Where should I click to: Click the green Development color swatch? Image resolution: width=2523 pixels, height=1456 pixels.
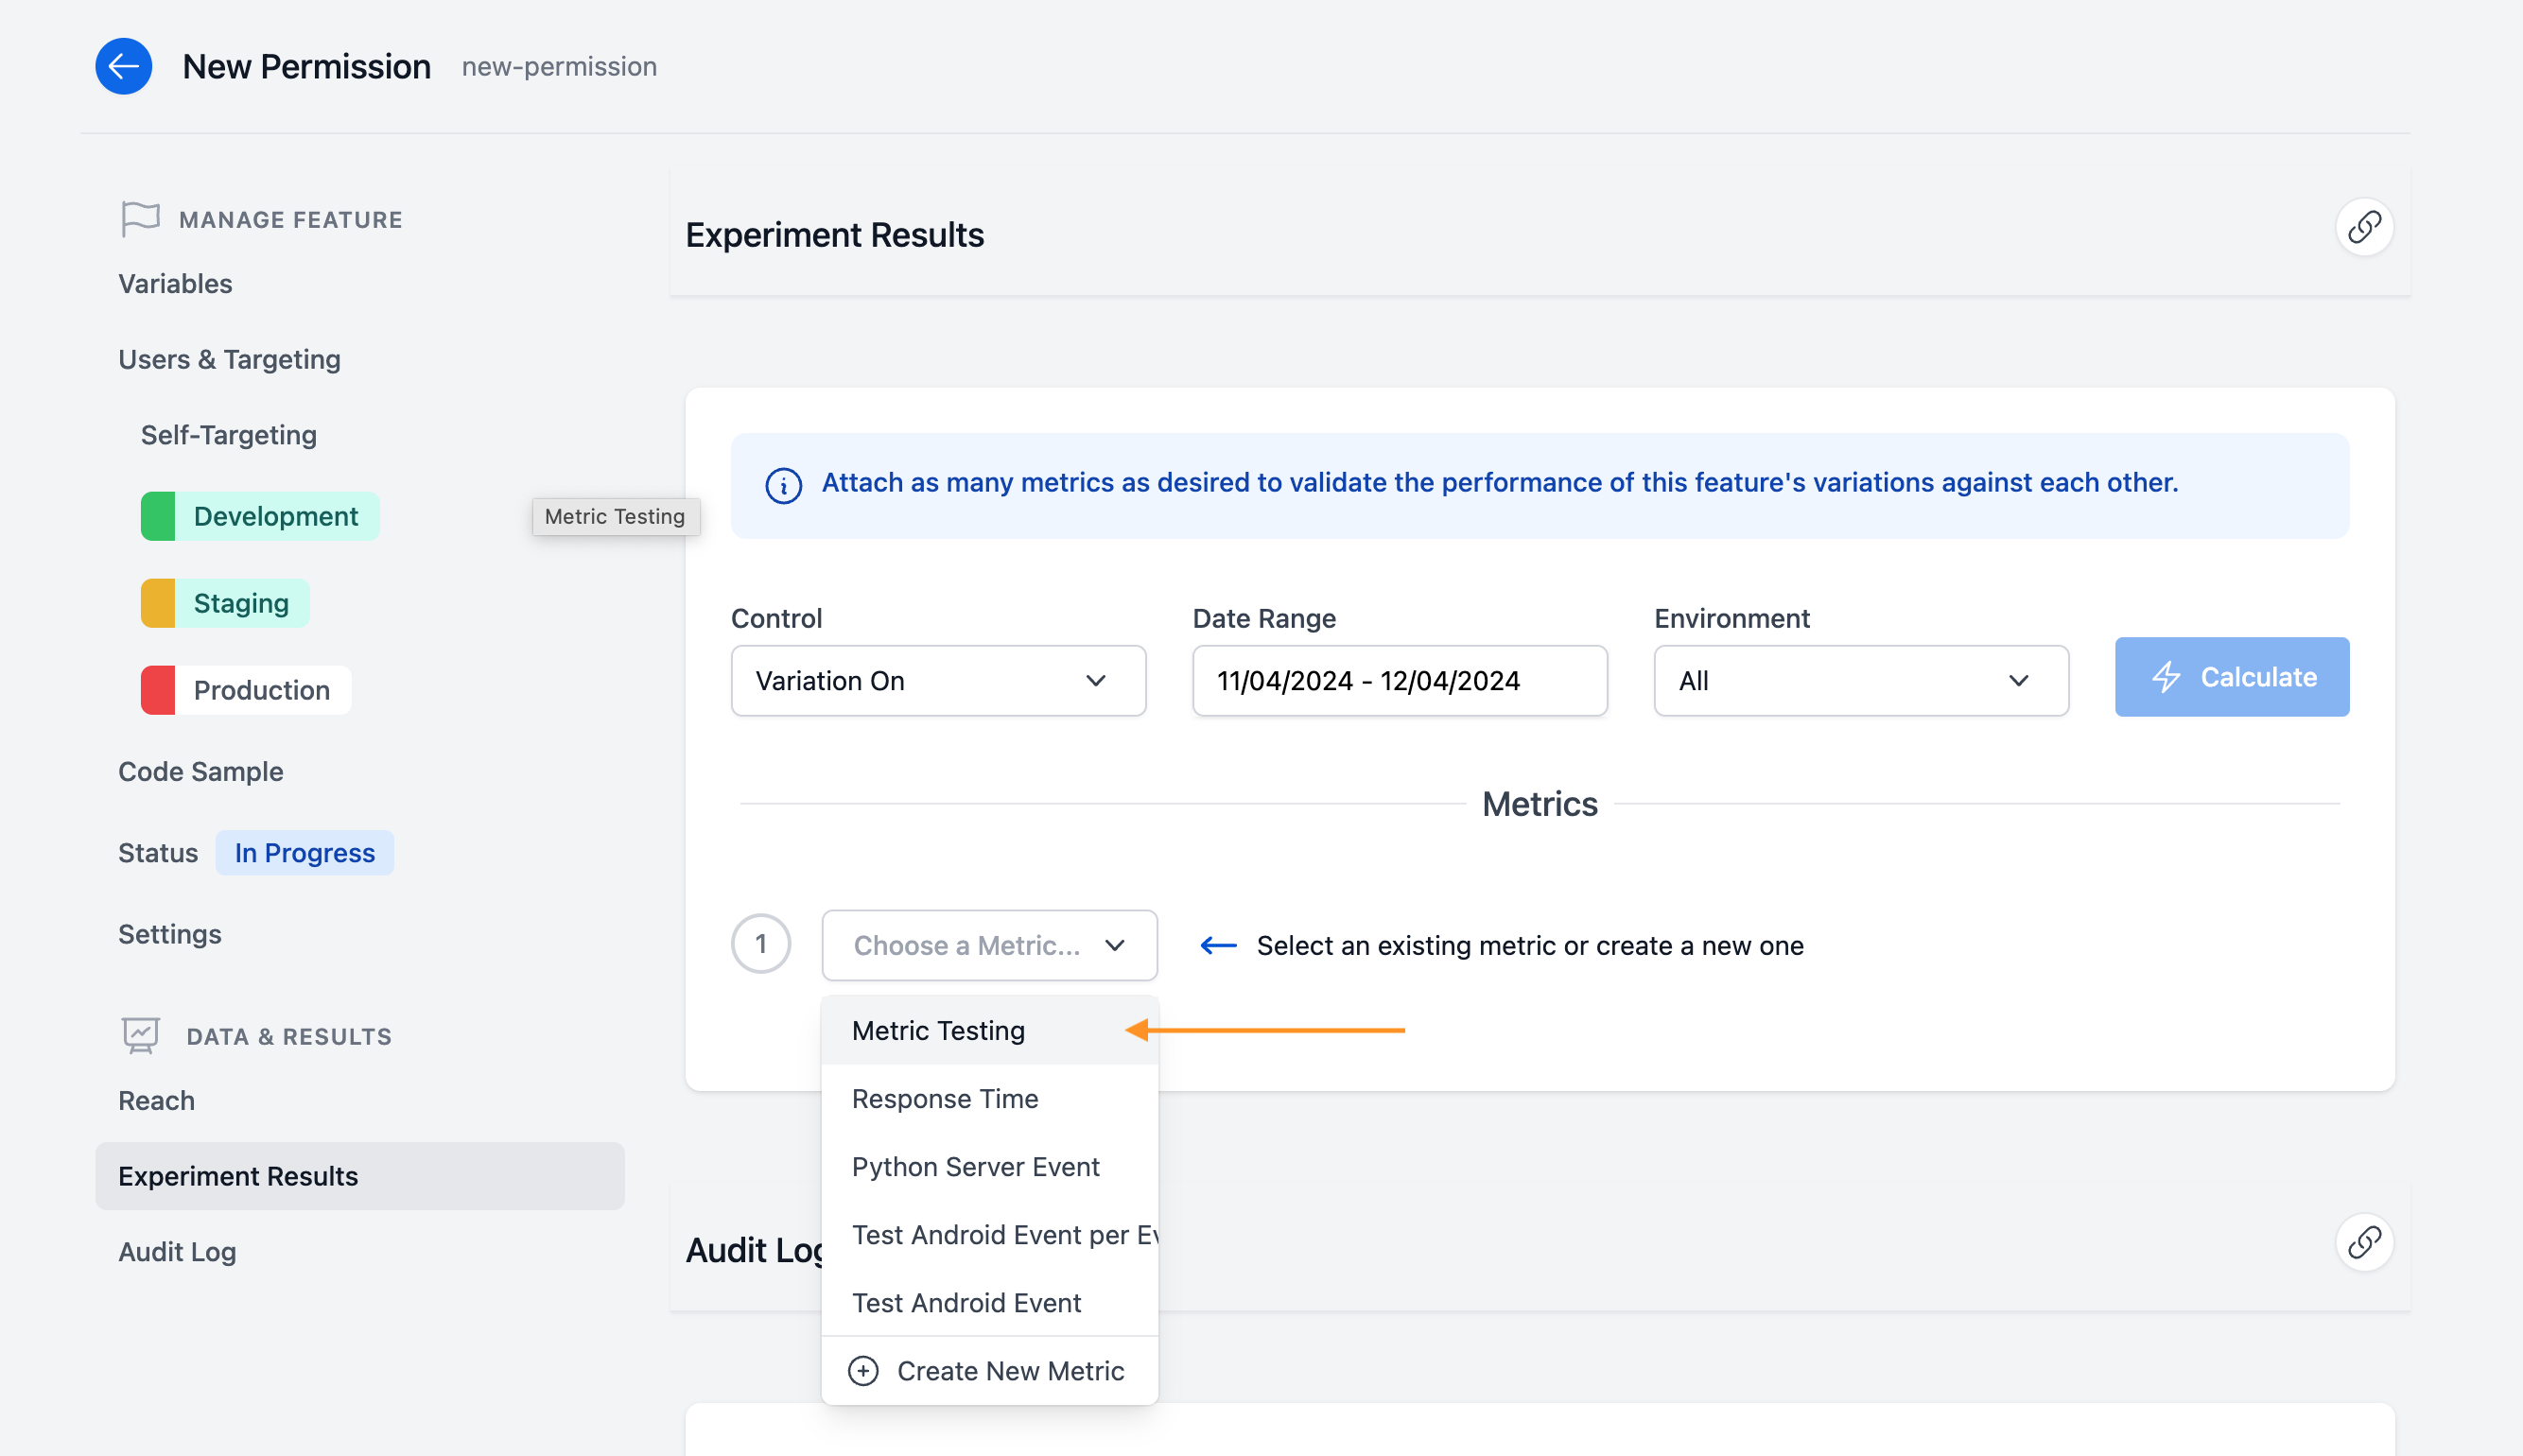(158, 516)
